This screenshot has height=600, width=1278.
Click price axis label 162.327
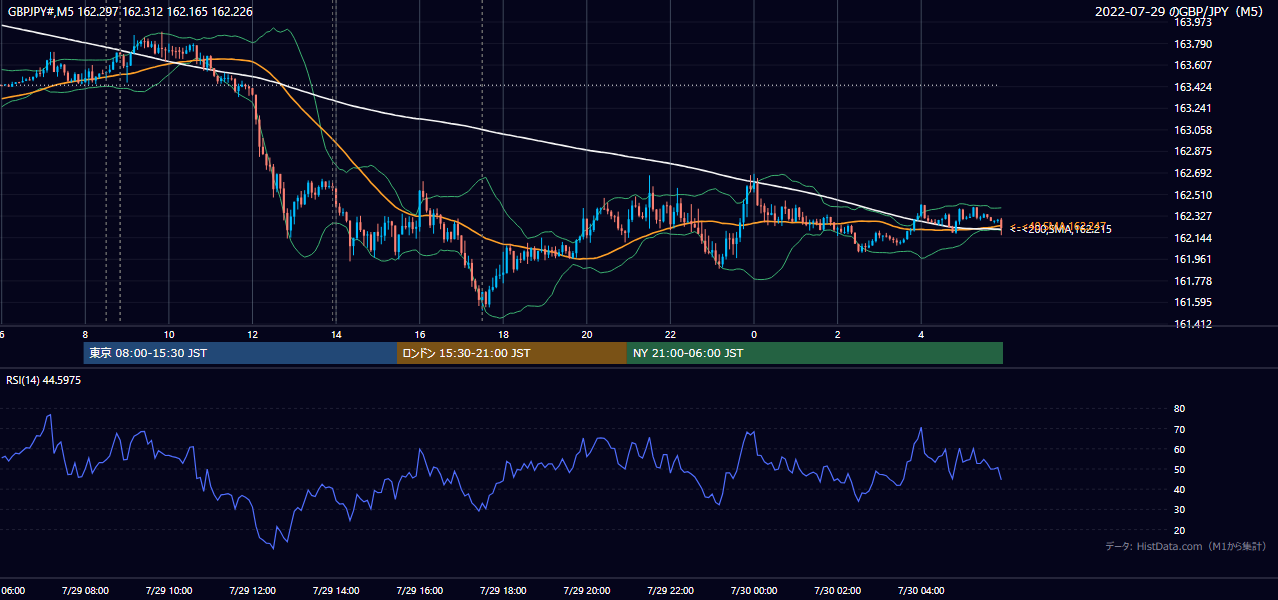pyautogui.click(x=1193, y=216)
